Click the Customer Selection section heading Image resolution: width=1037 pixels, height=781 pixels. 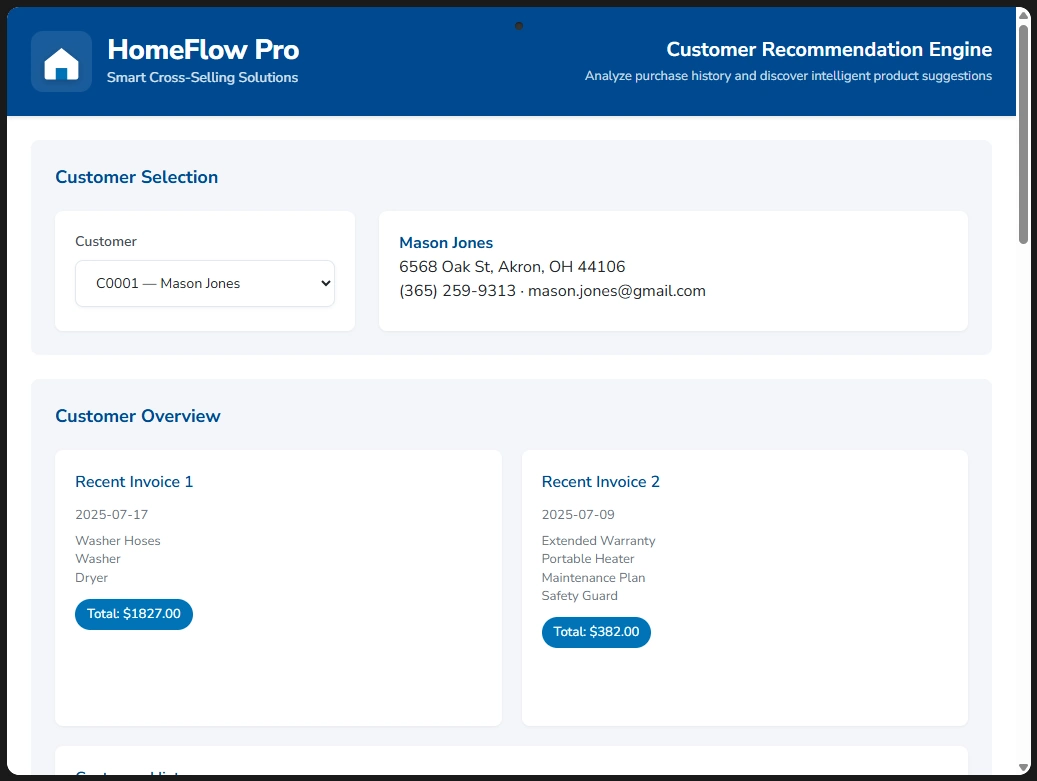[137, 177]
